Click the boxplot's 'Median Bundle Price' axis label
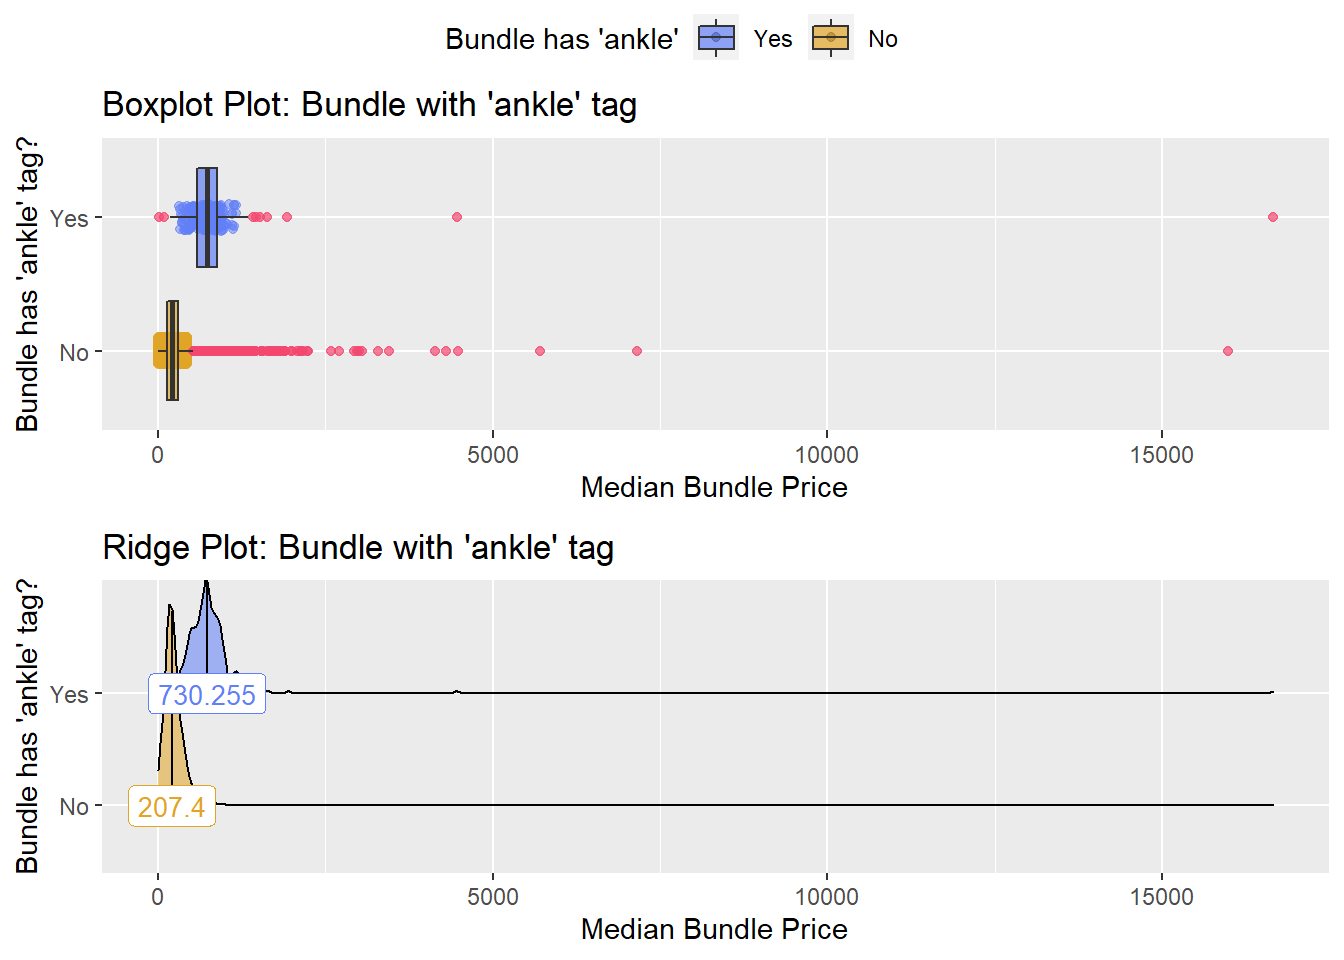1344x960 pixels. (x=714, y=487)
